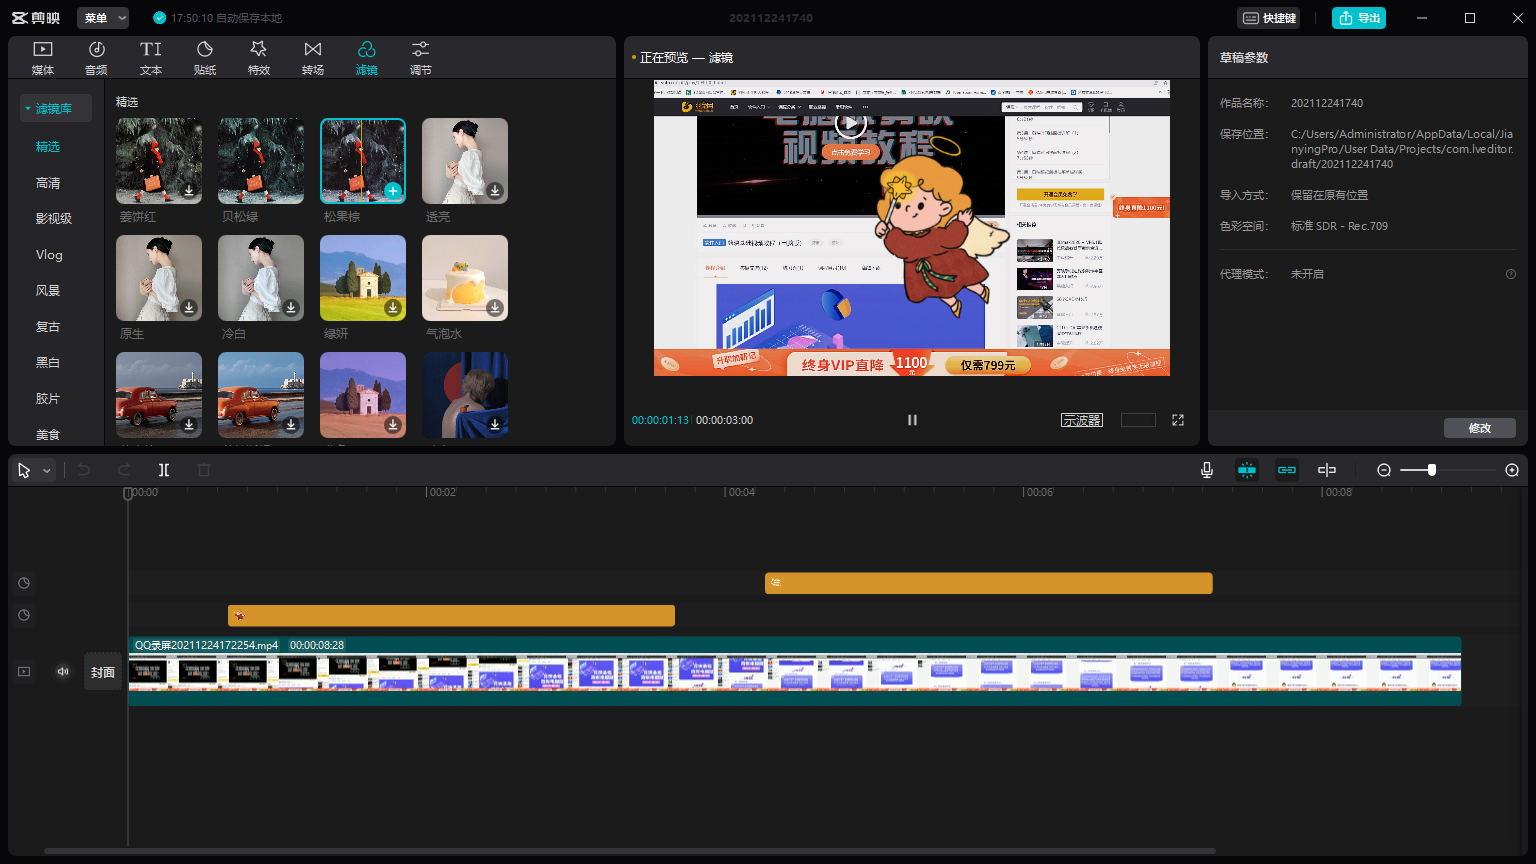Toggle main track magnet snapping
The width and height of the screenshot is (1536, 864).
pos(1247,470)
